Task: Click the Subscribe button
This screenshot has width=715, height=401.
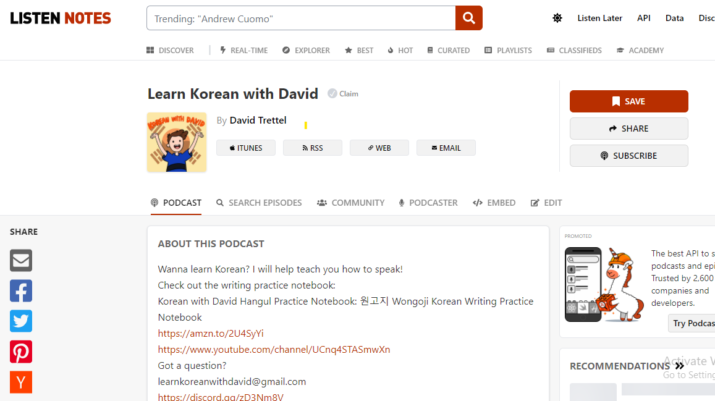Action: click(629, 156)
